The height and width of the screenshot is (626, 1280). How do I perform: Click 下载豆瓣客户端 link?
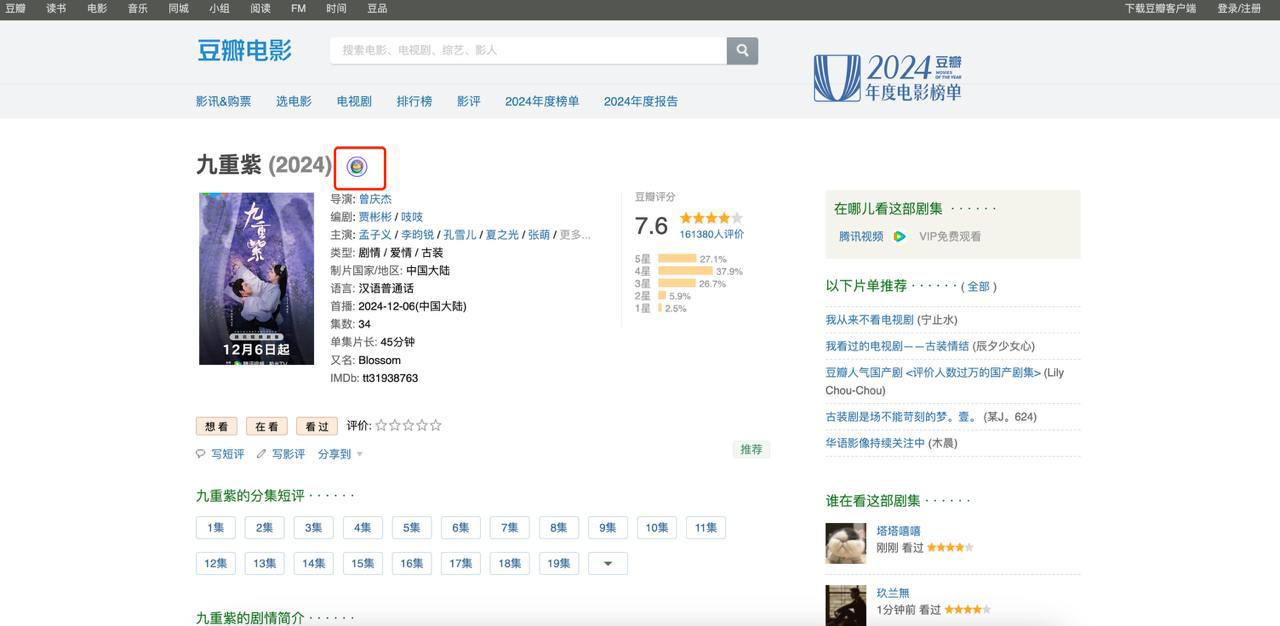(x=1160, y=8)
